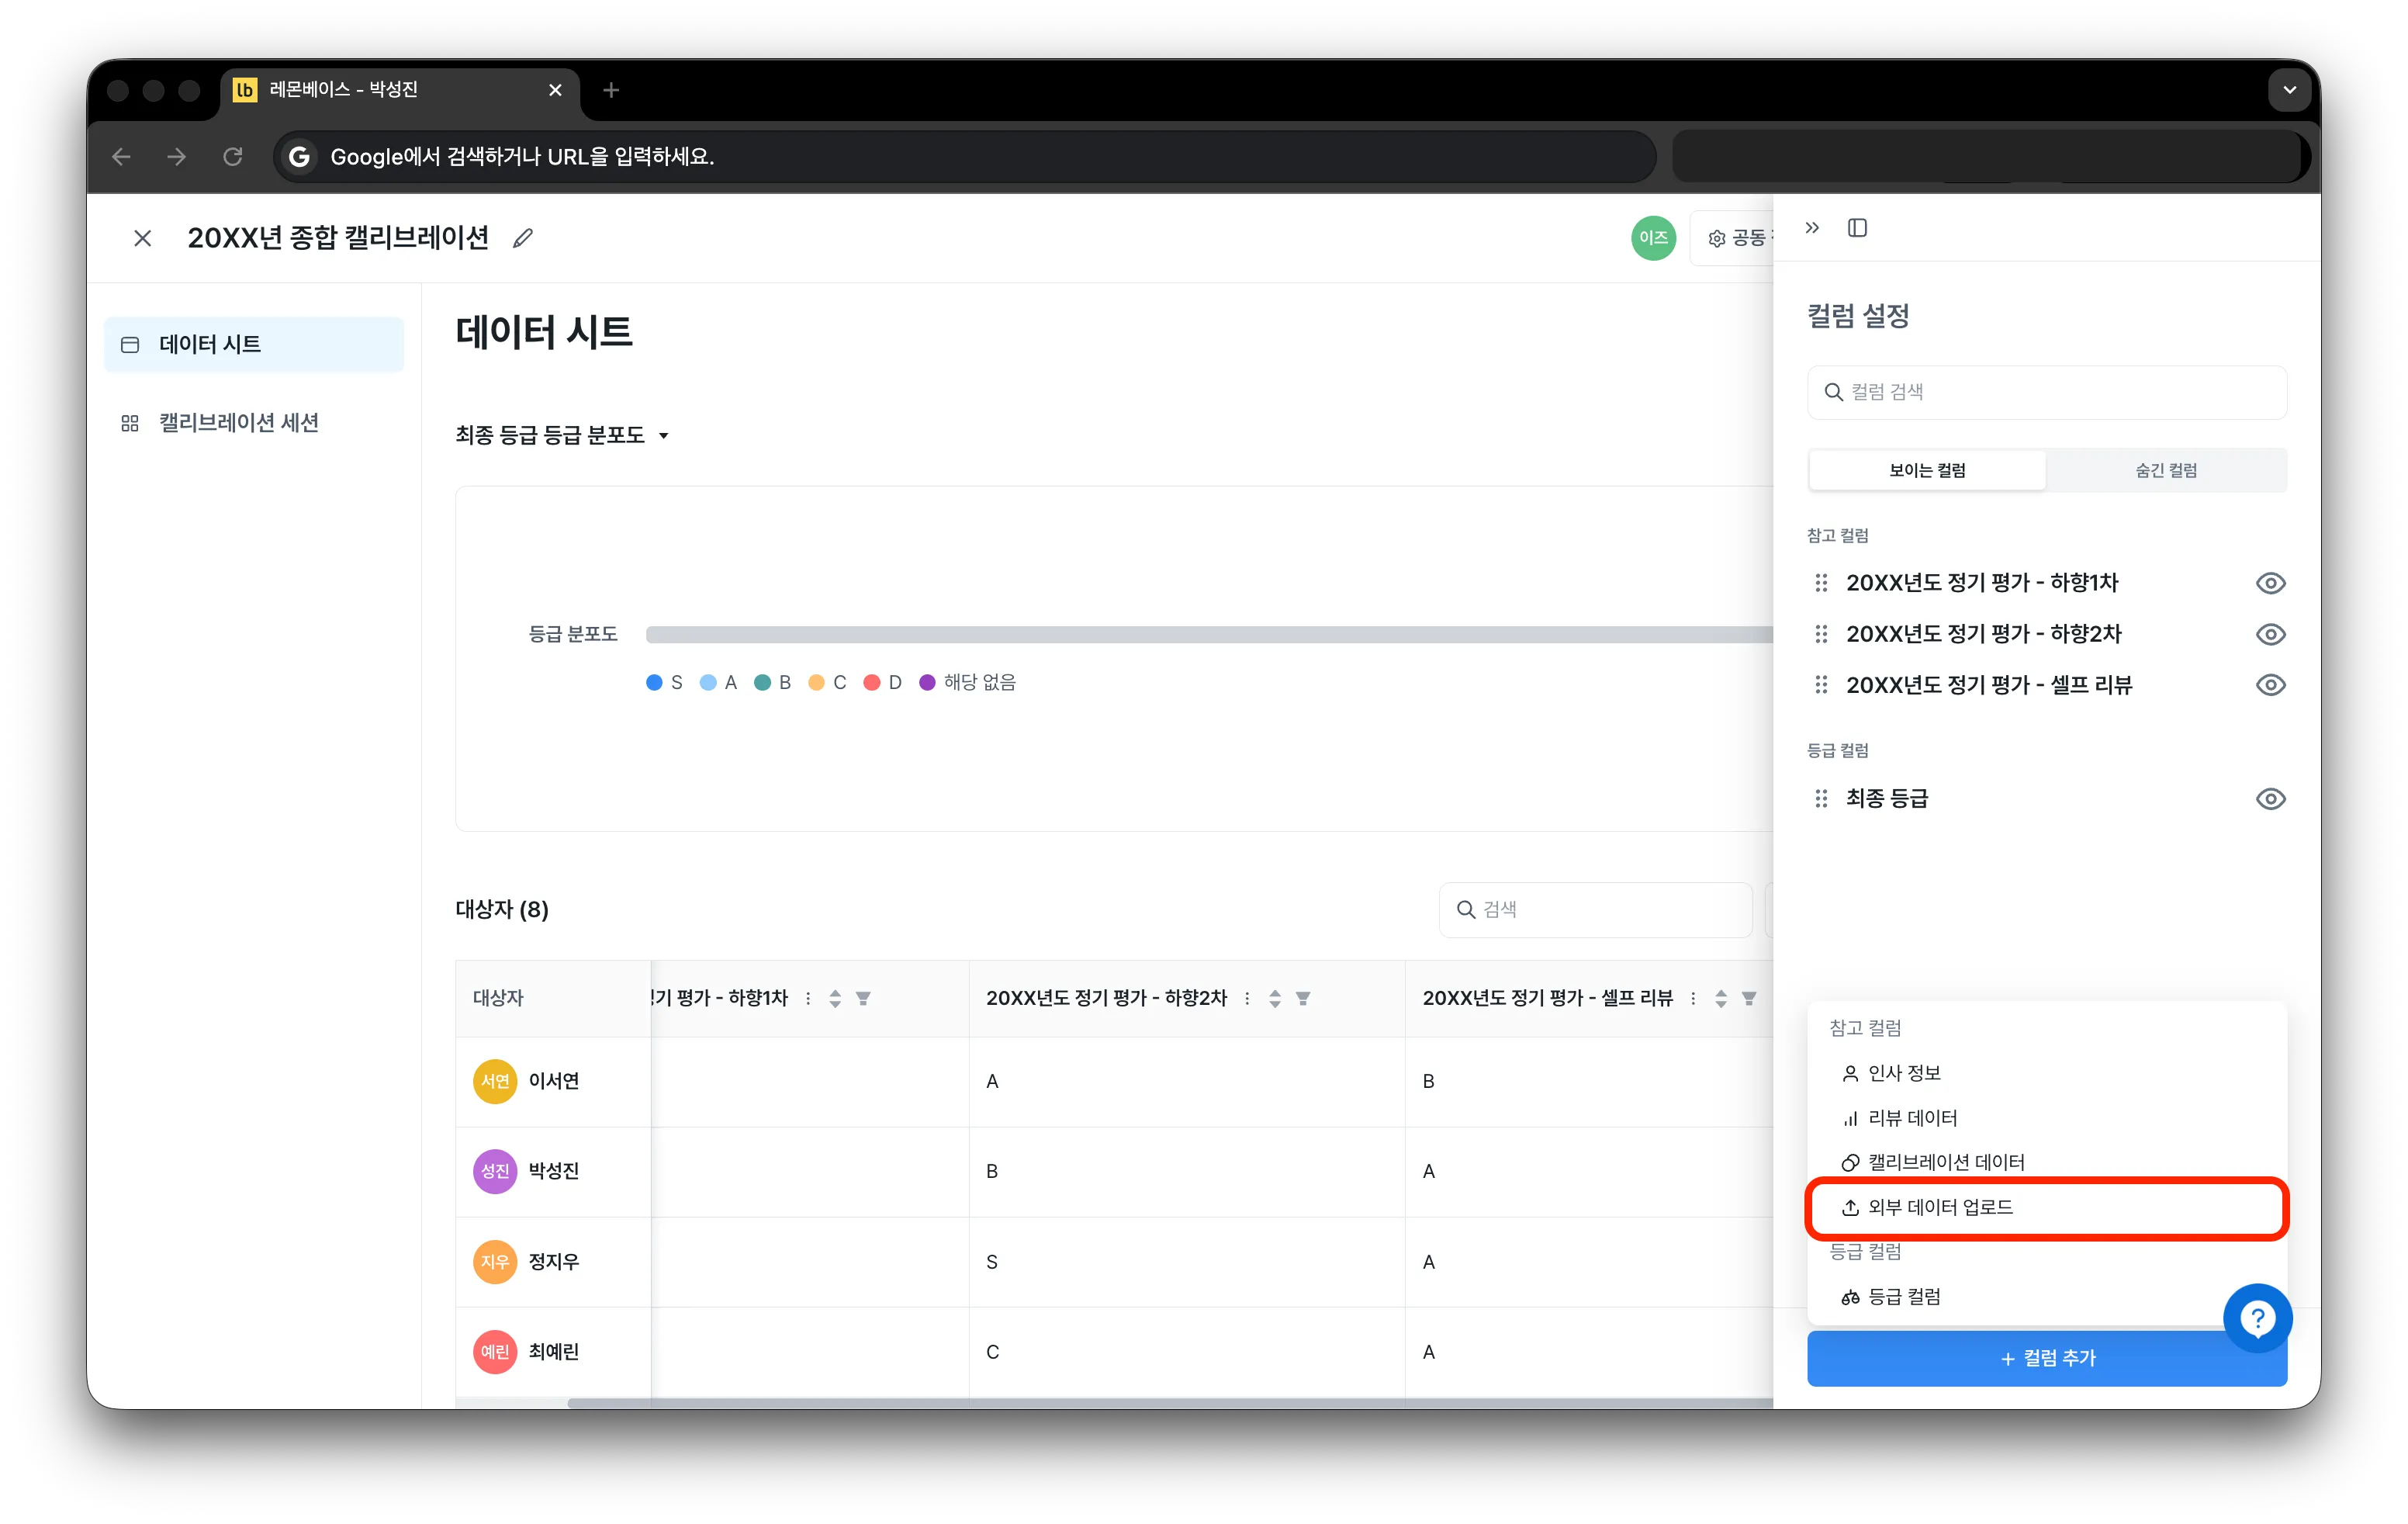The image size is (2408, 1524).
Task: Hide the 20XX년도 정기 평가 - 셀프 리뷰 column
Action: (x=2270, y=685)
